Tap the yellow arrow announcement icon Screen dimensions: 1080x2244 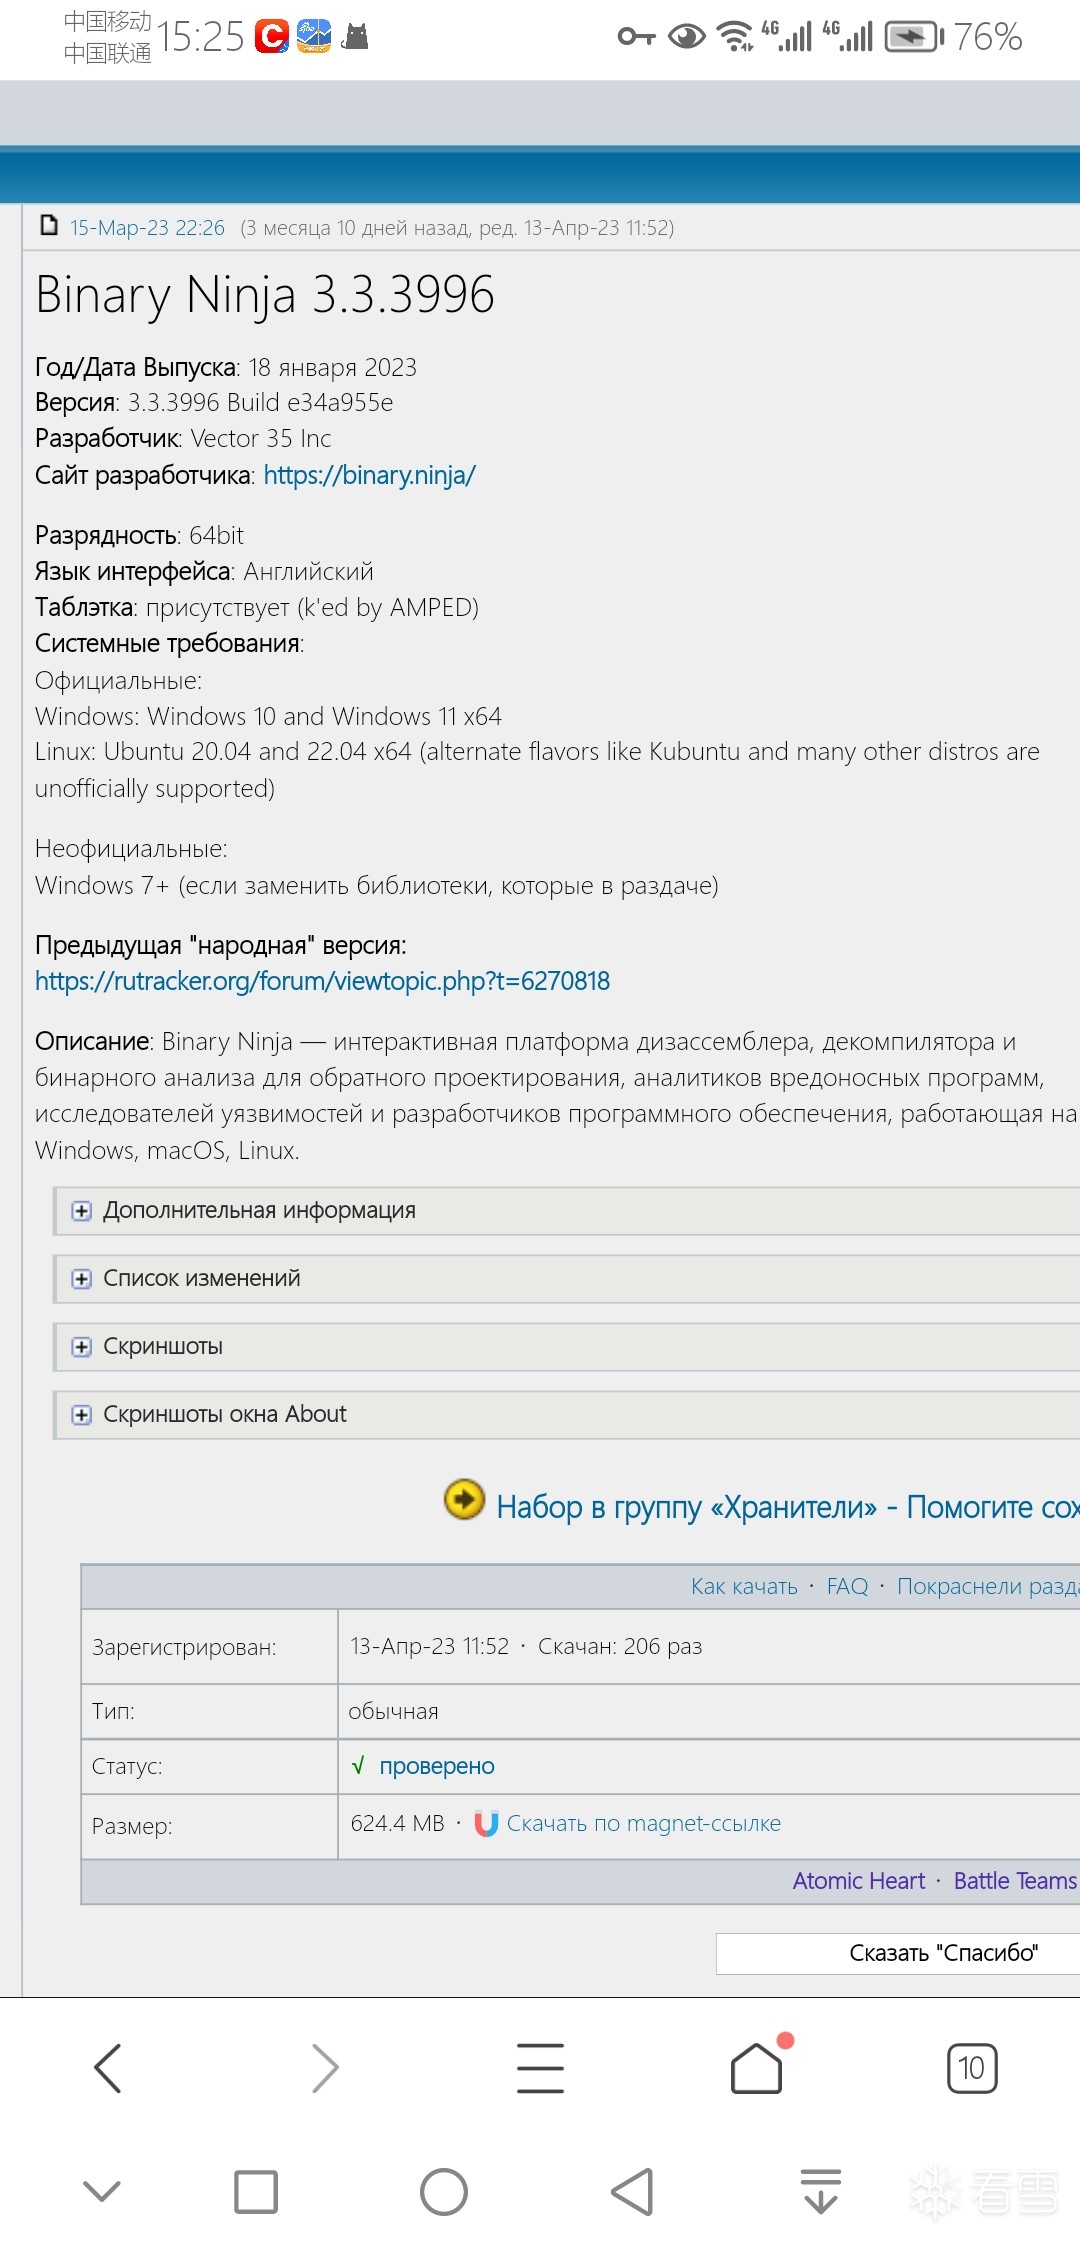pos(464,1499)
